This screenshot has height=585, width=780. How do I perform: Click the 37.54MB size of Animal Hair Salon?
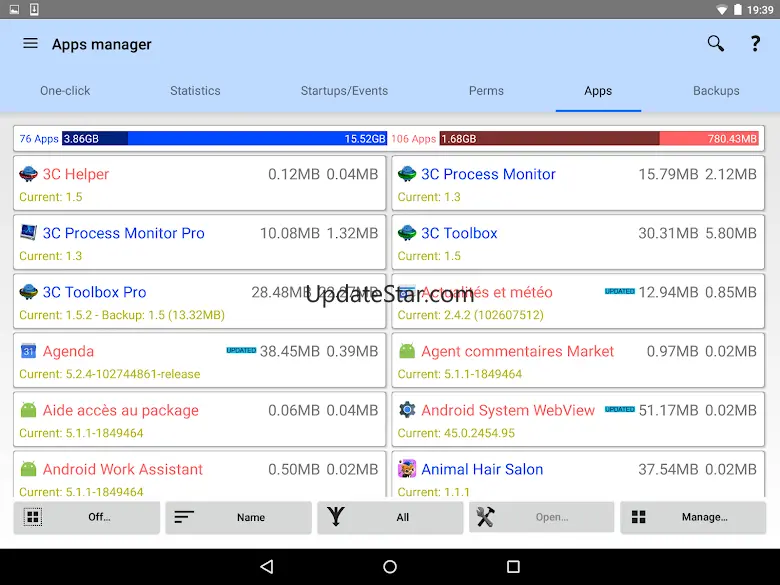tap(668, 469)
